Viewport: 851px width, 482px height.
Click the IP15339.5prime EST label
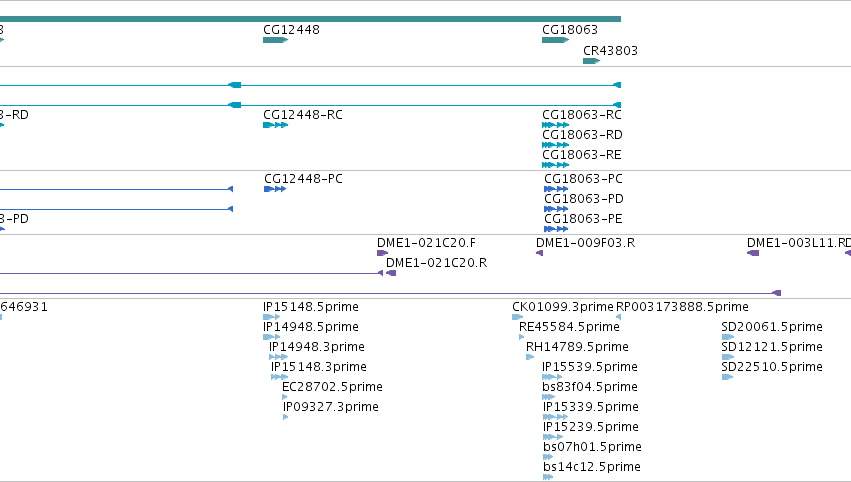[591, 408]
